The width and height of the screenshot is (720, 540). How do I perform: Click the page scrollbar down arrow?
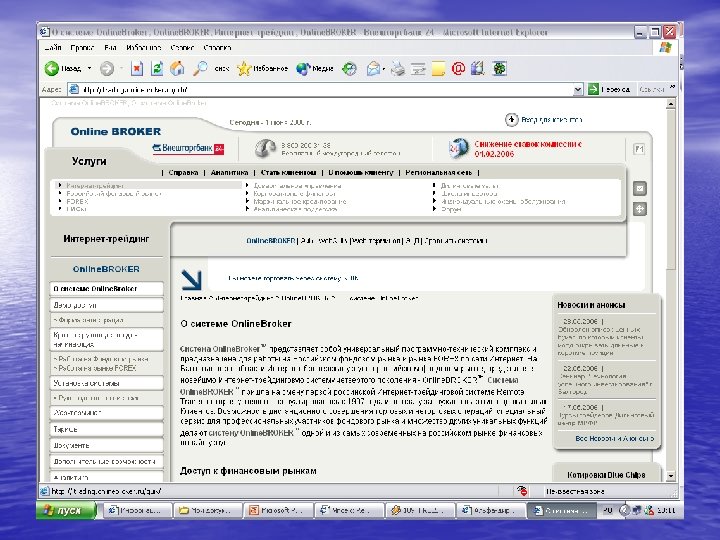point(670,476)
